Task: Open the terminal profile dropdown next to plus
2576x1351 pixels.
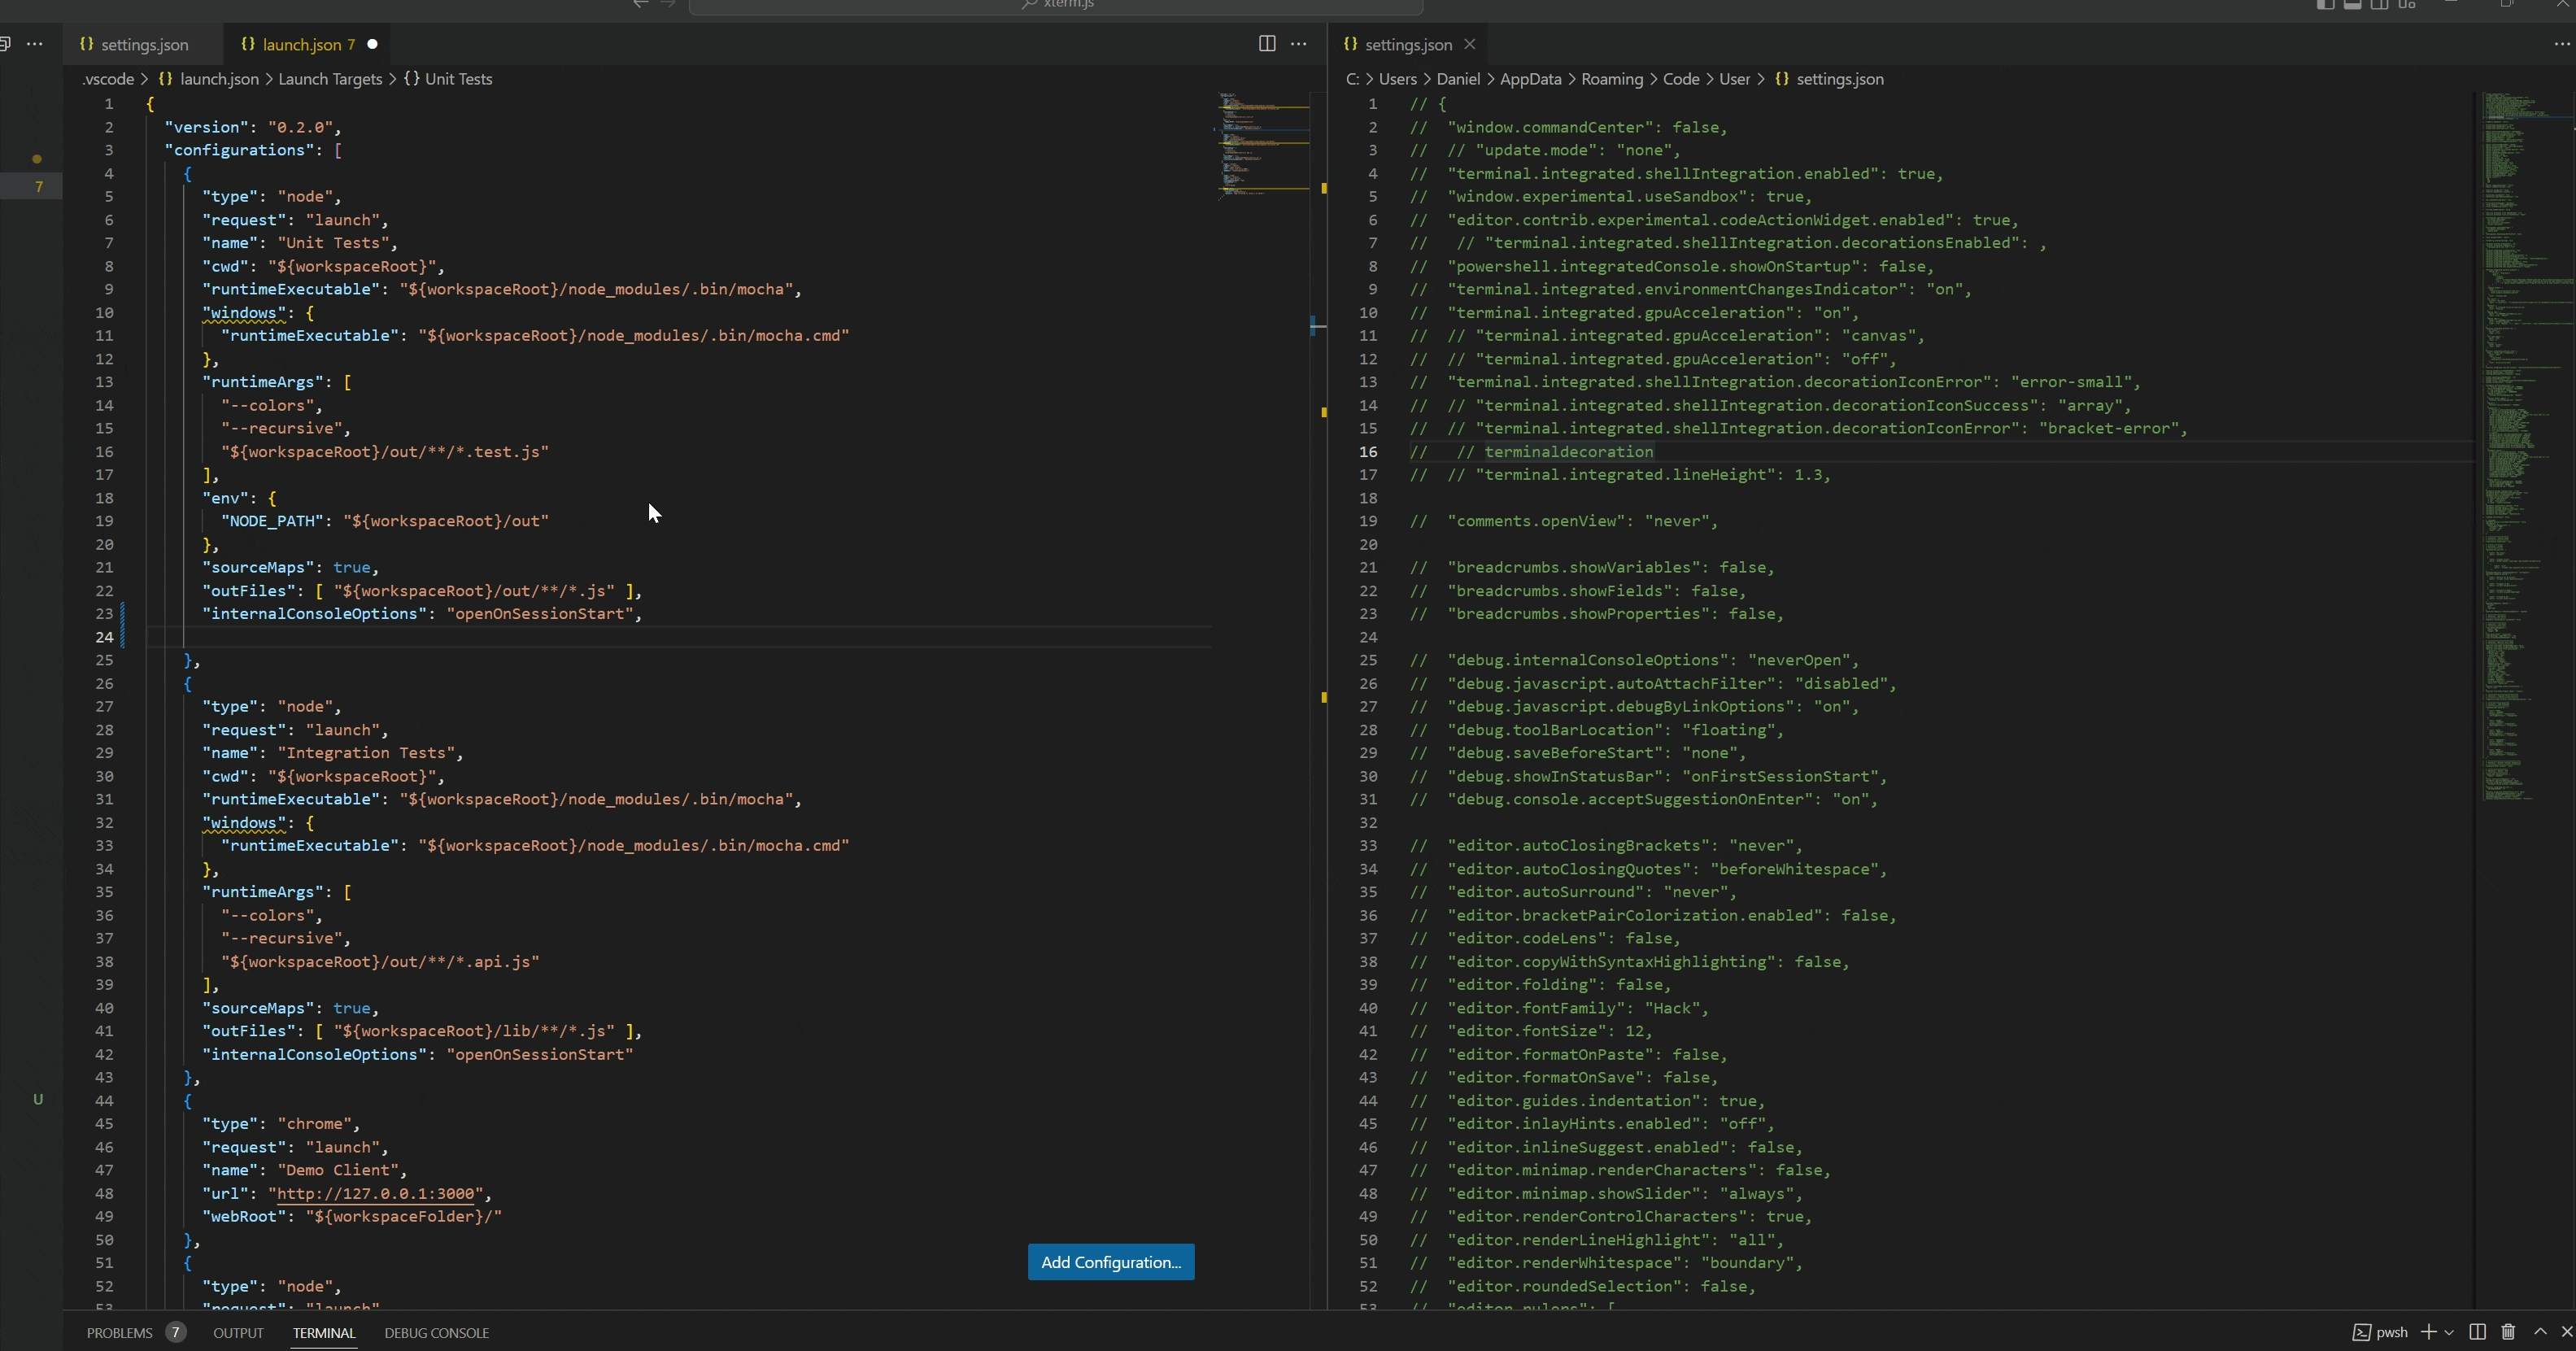Action: pos(2449,1333)
